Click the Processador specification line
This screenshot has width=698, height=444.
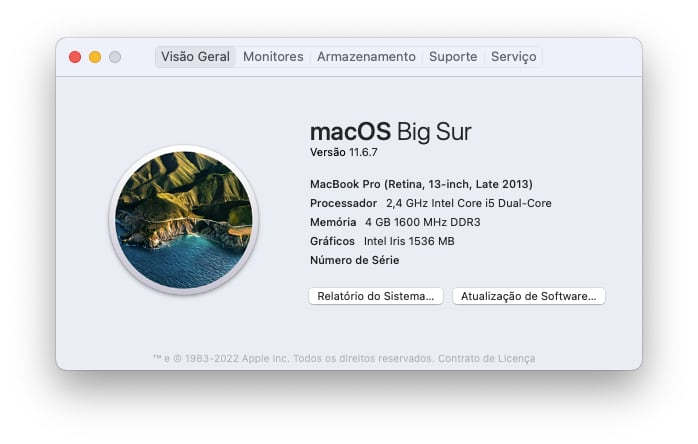coord(430,203)
